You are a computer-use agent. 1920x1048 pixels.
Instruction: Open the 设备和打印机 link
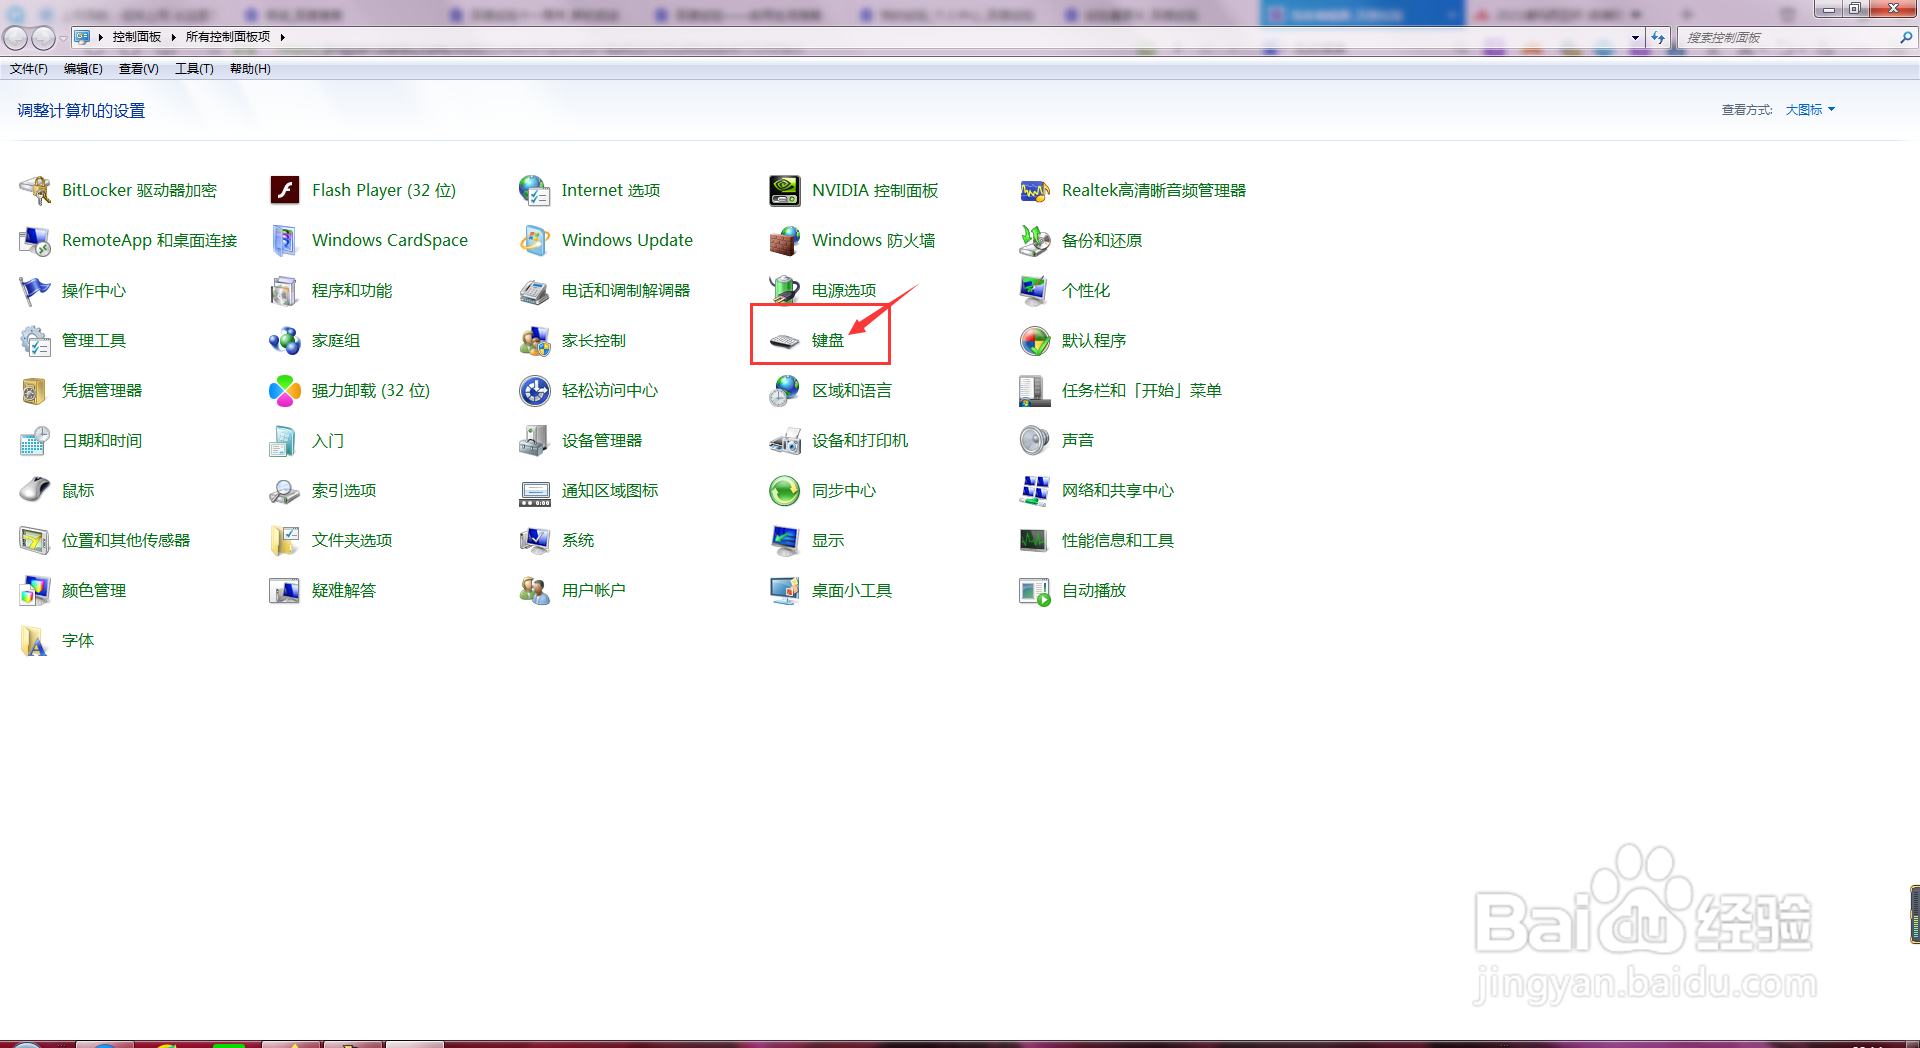(860, 440)
